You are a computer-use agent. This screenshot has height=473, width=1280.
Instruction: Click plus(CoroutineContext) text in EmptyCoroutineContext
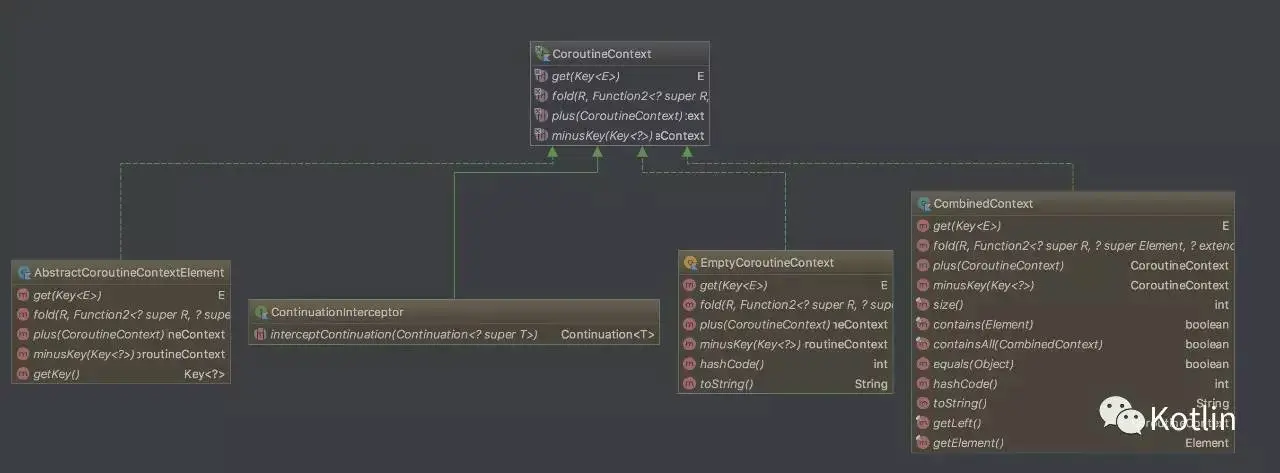(766, 325)
